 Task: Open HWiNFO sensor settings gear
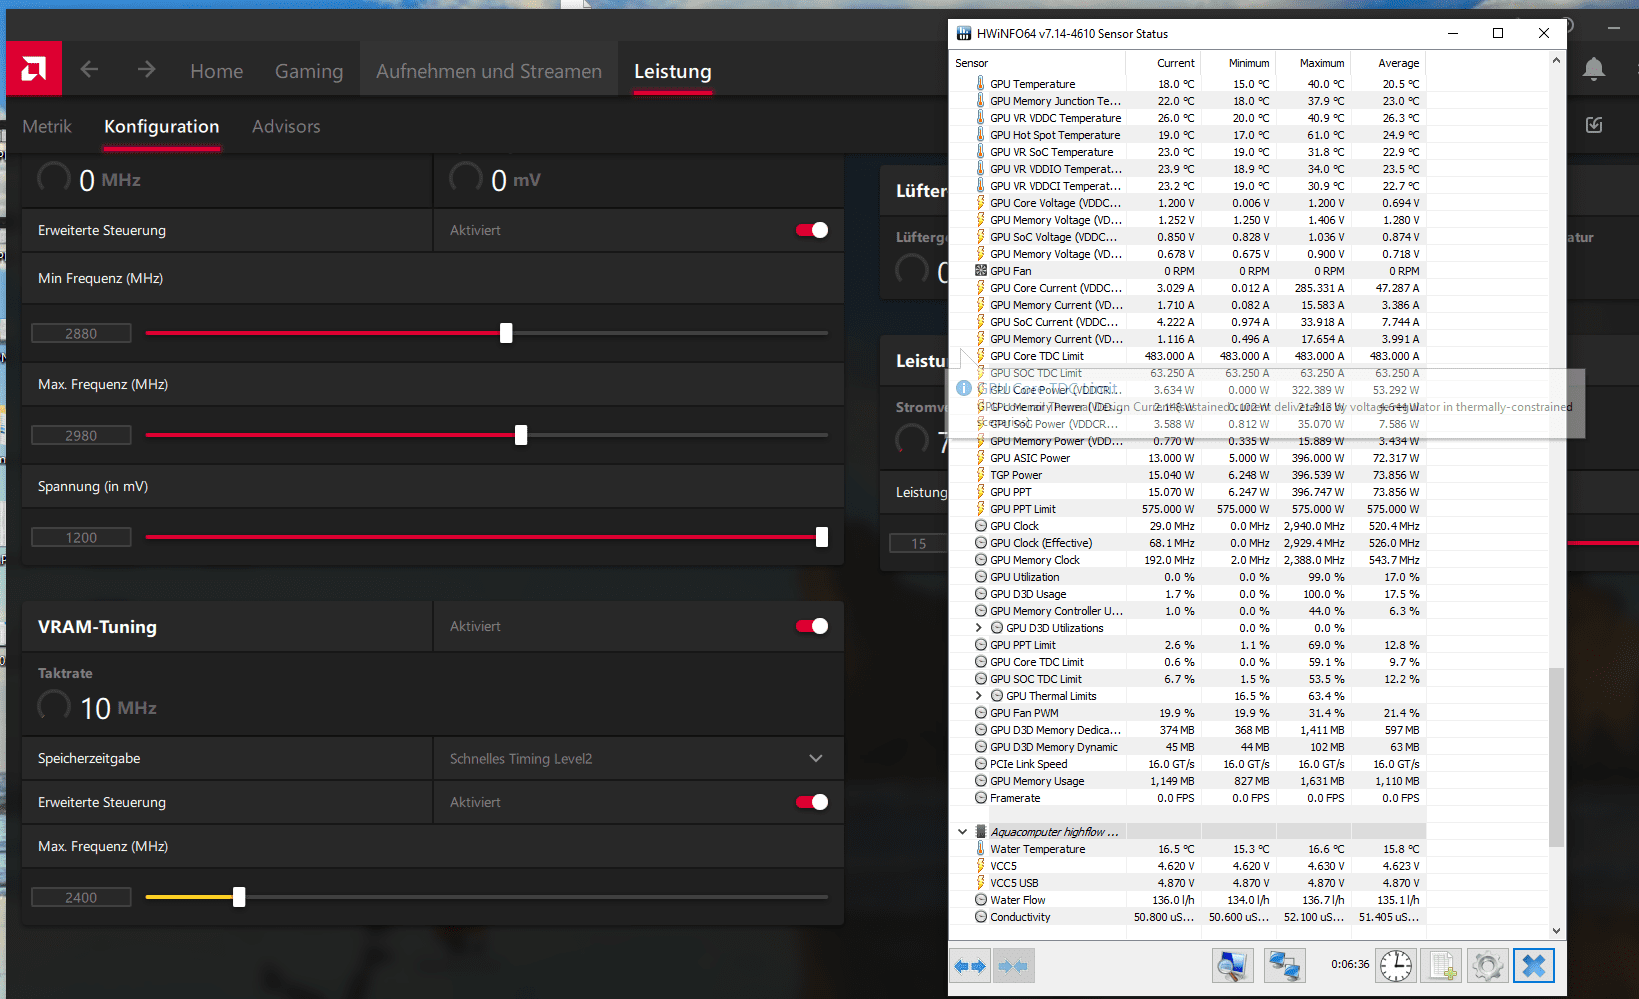tap(1487, 966)
